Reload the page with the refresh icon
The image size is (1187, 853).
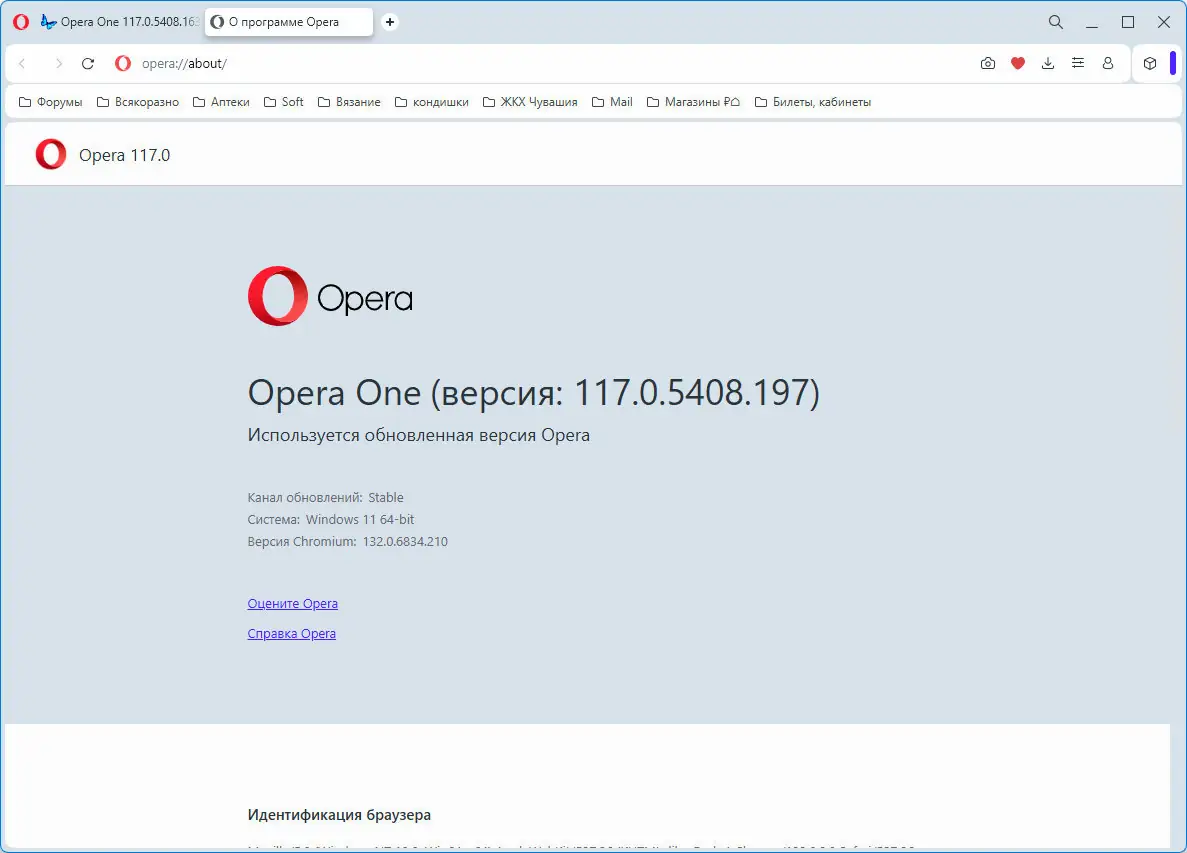coord(88,62)
